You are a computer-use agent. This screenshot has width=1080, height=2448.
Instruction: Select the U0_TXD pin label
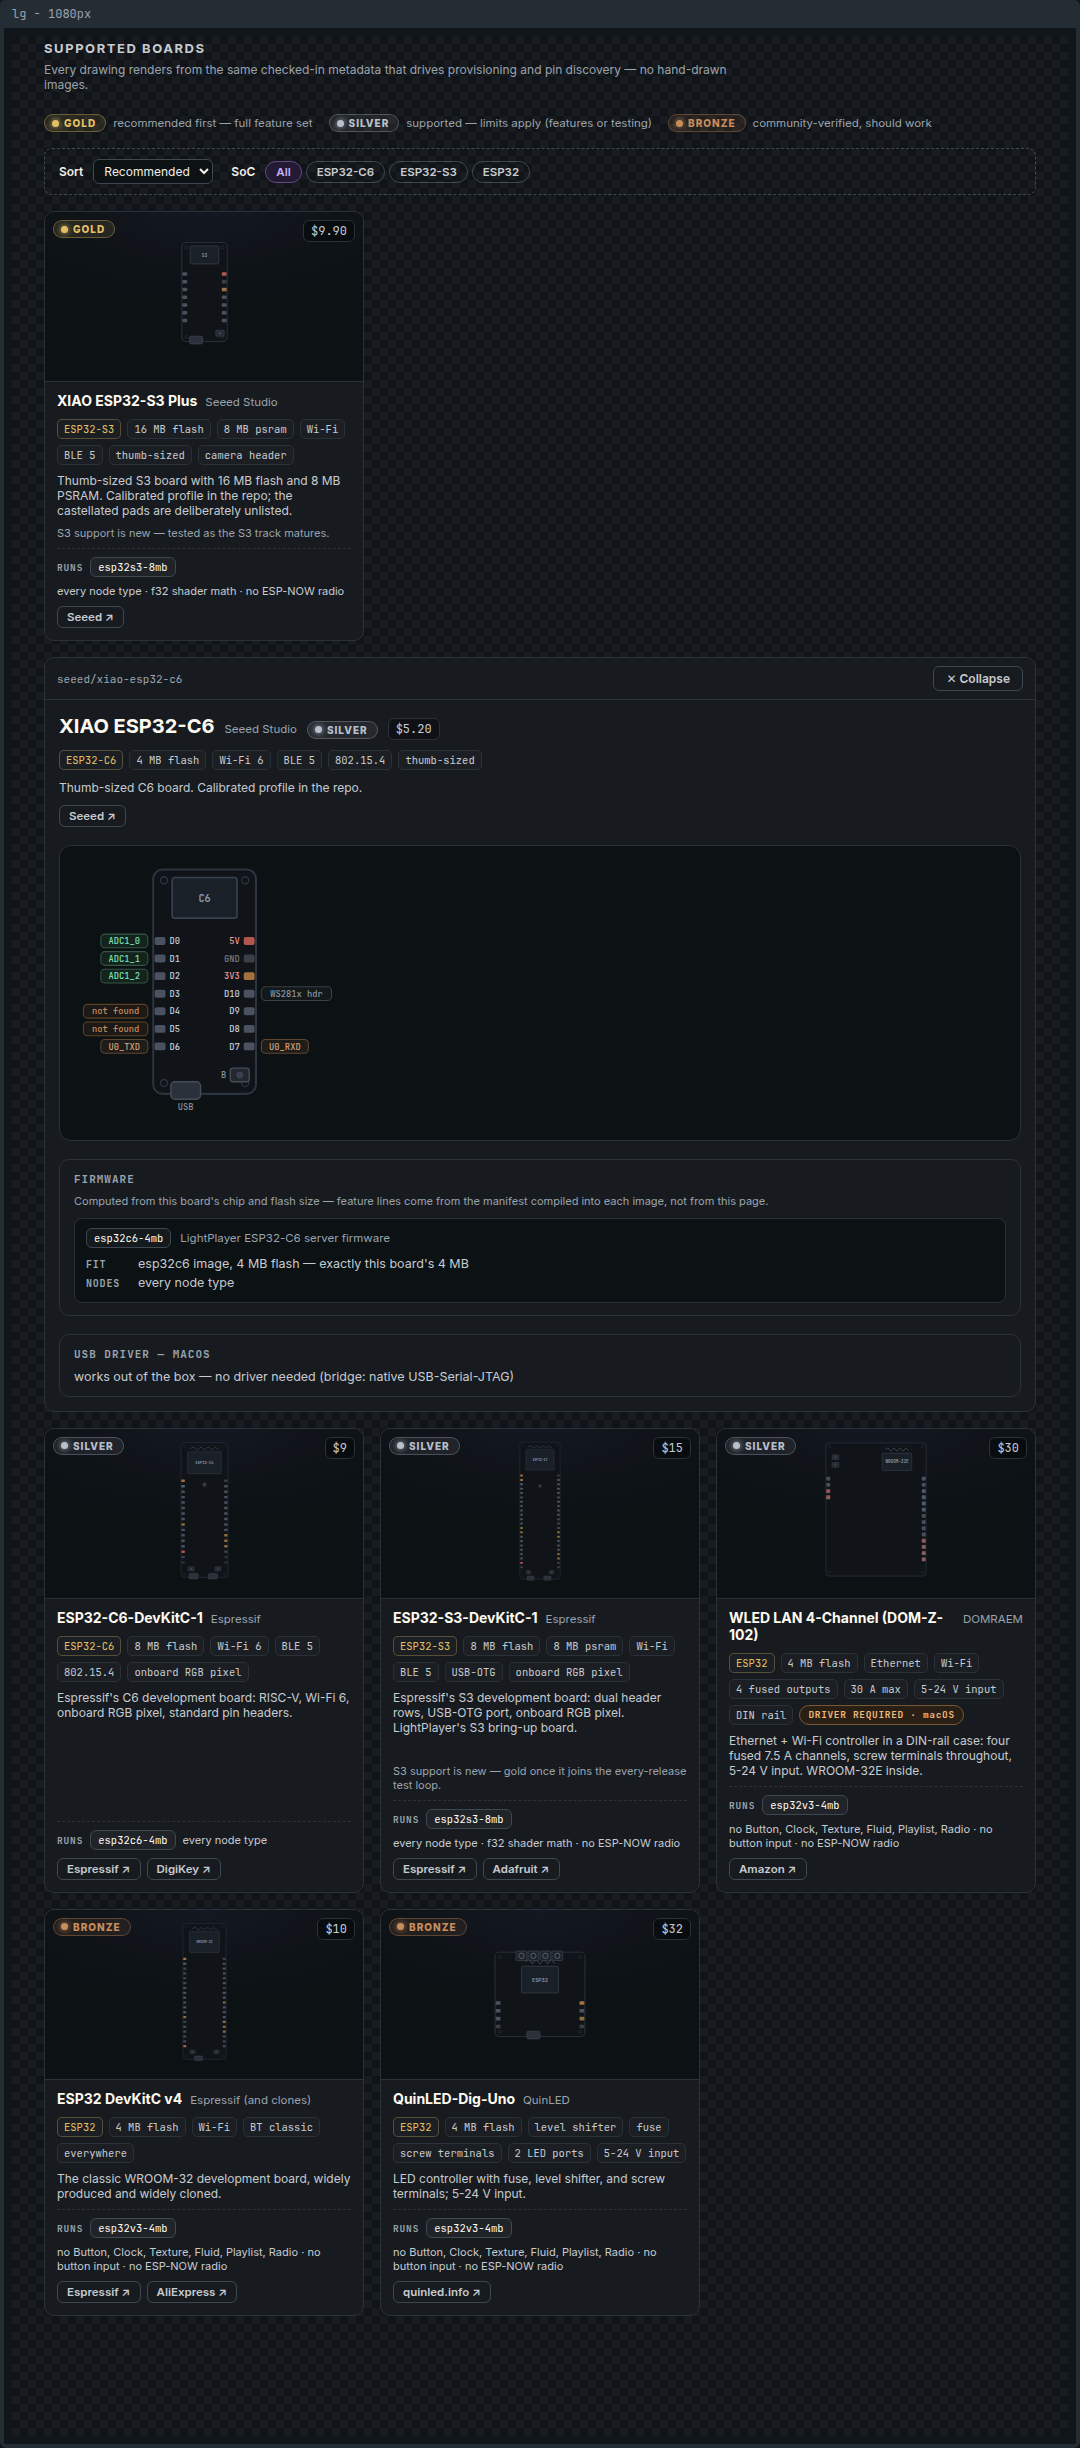click(124, 1047)
